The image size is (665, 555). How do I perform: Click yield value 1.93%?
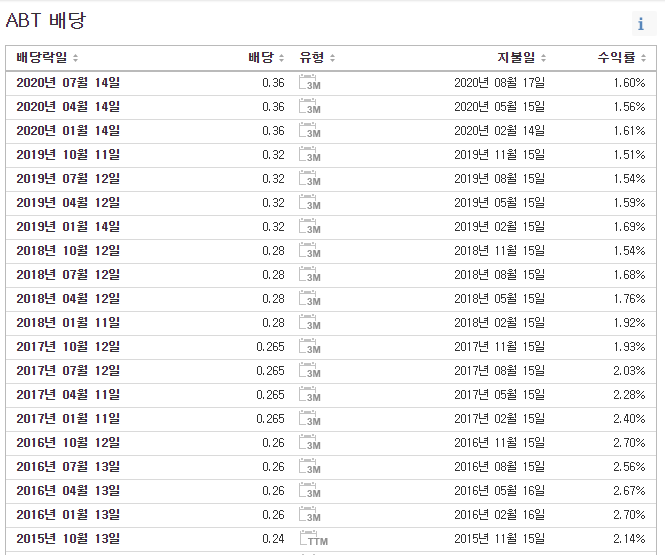tap(629, 346)
